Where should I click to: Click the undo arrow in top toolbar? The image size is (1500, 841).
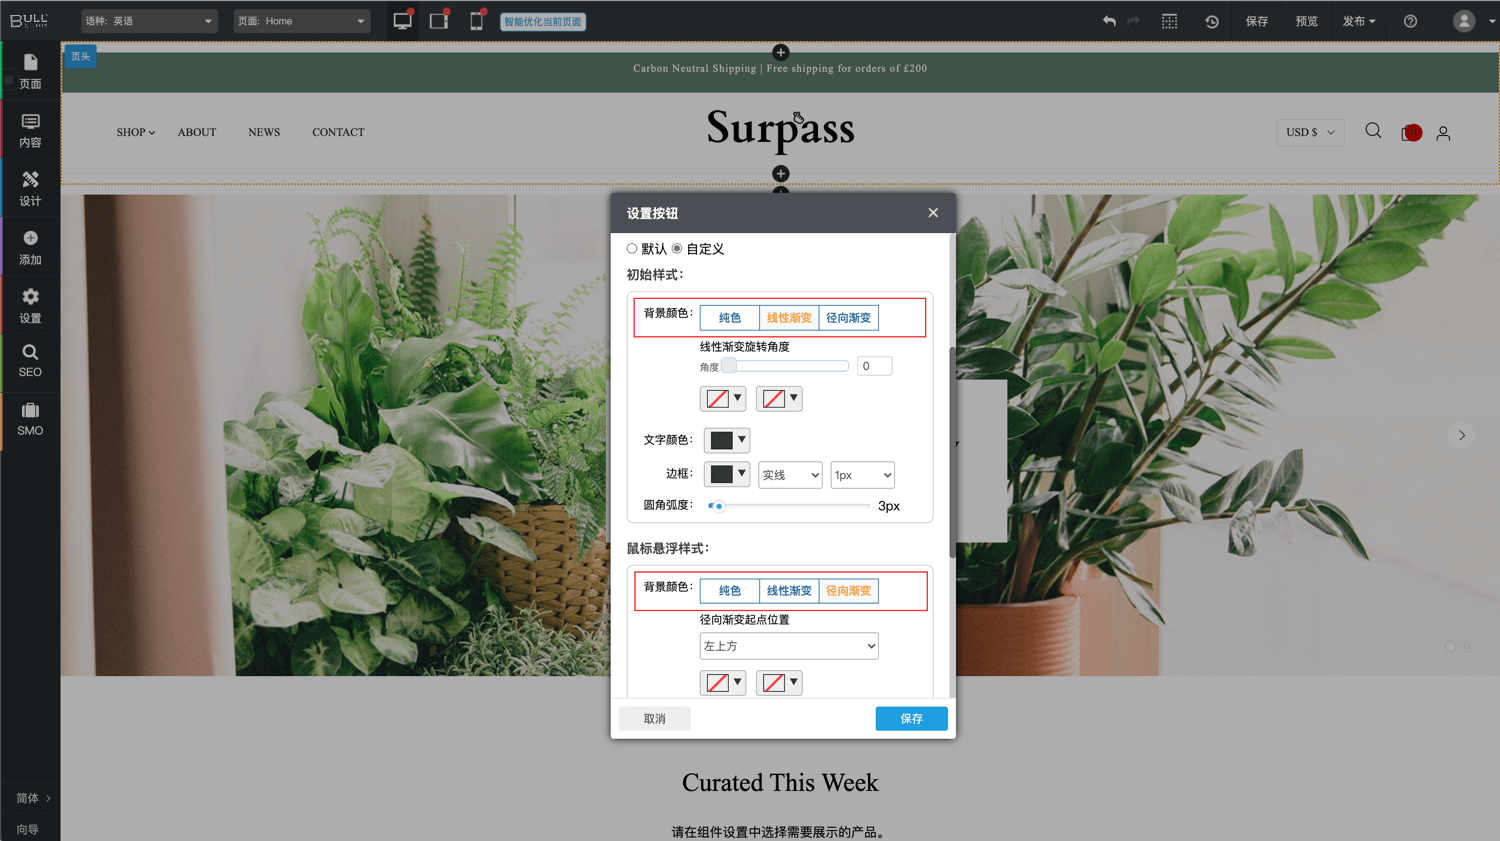click(1109, 21)
